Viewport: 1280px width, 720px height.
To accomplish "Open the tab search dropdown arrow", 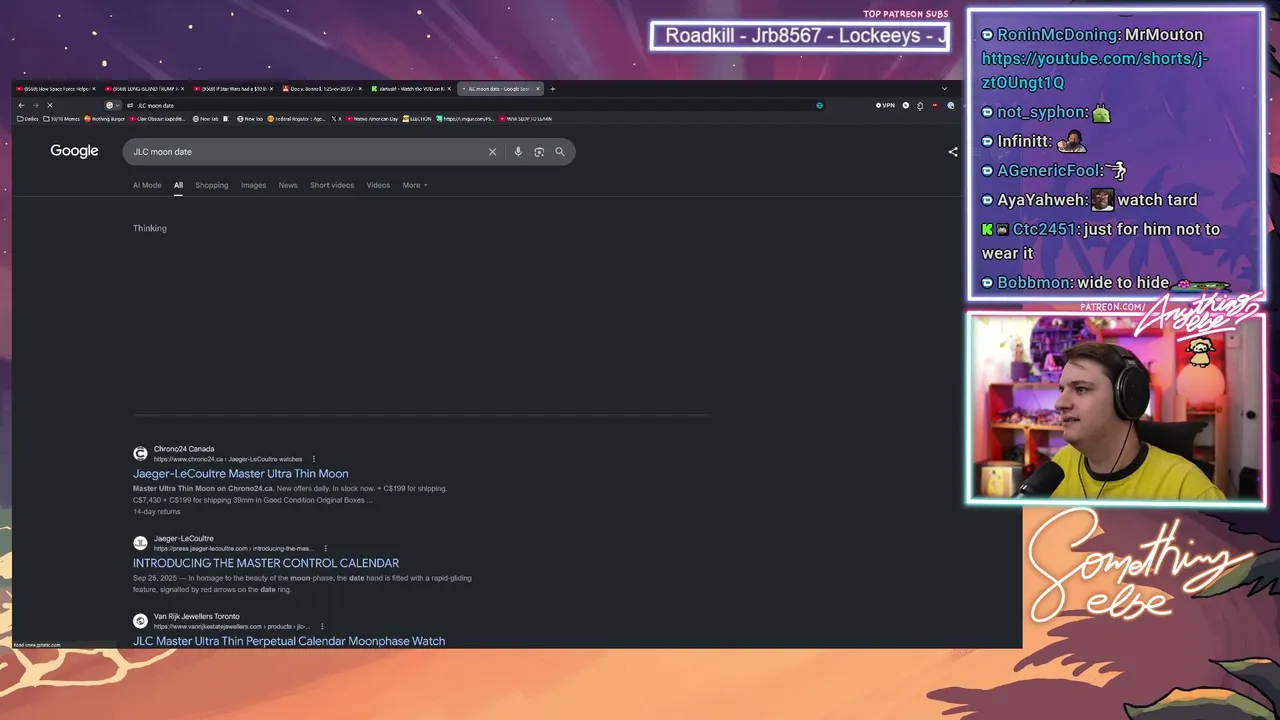I will (x=944, y=89).
